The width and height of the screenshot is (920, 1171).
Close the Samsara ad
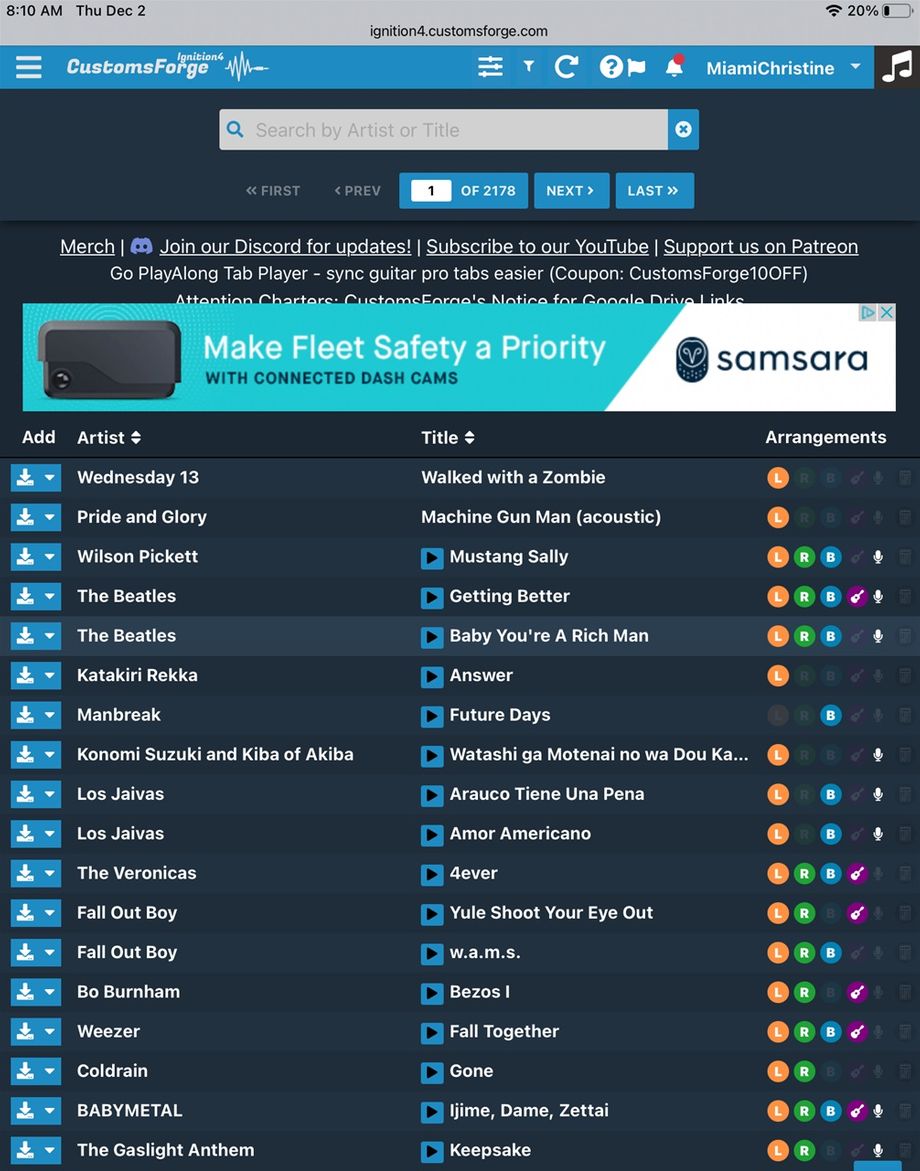(886, 312)
